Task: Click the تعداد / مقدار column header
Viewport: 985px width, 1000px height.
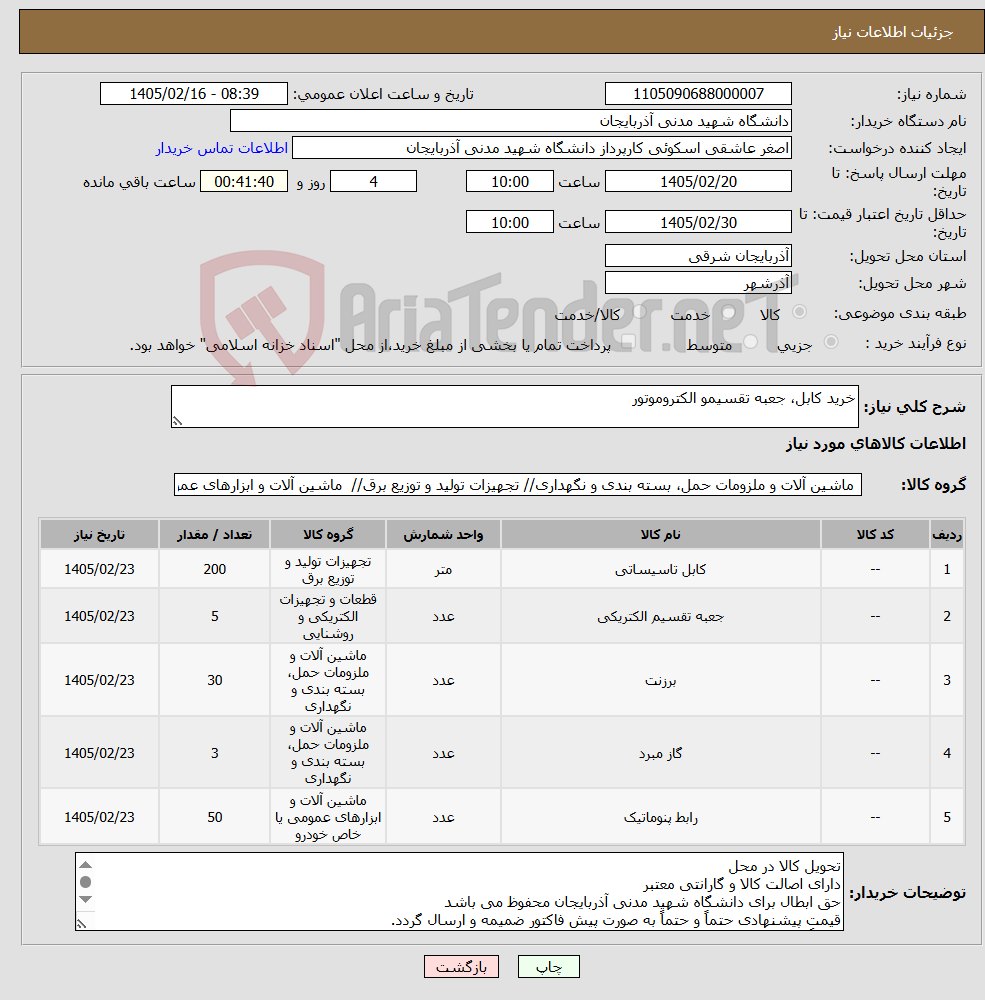Action: (214, 534)
